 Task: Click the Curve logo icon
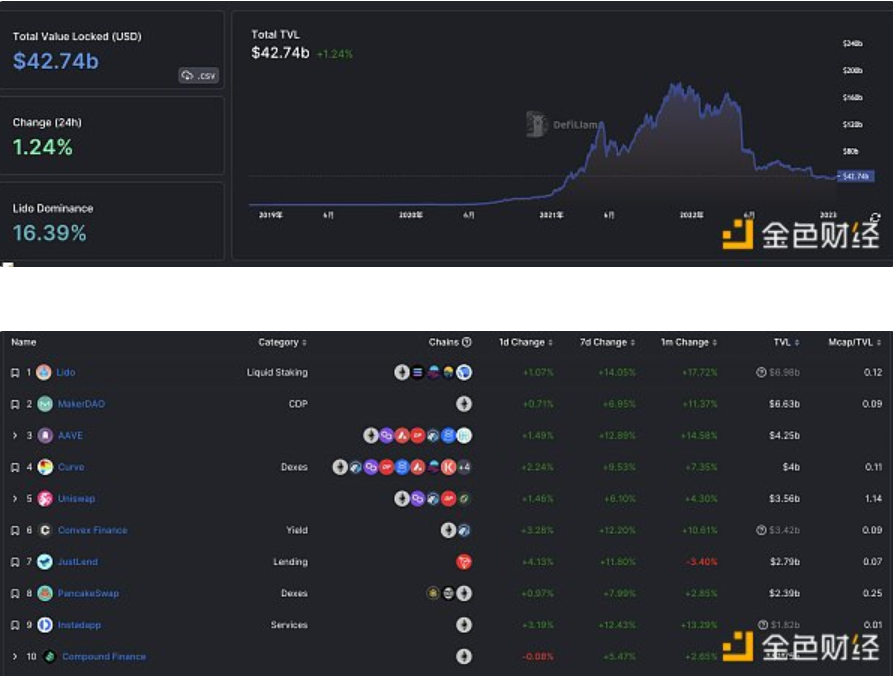coord(45,468)
